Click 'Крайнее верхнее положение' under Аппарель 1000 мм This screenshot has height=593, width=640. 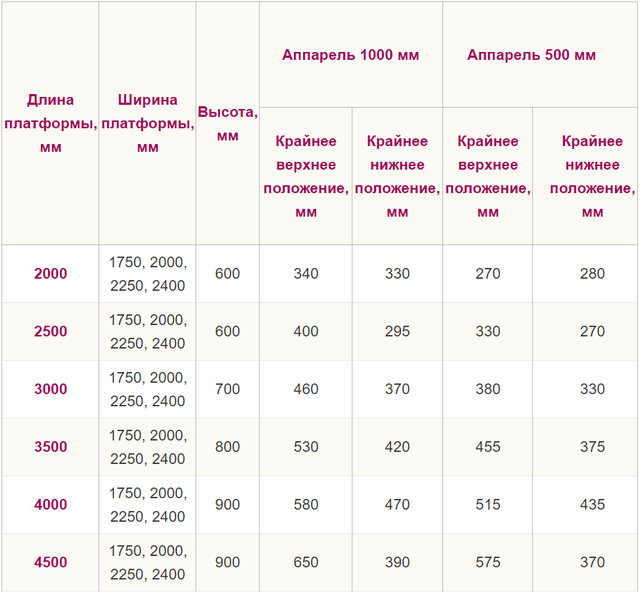(305, 176)
